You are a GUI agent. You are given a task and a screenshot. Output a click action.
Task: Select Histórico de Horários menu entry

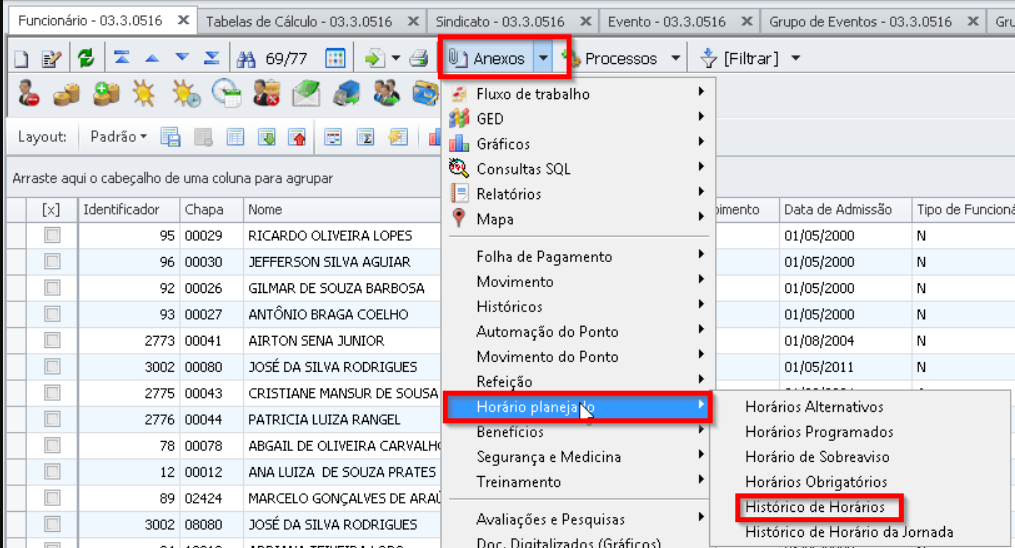[x=814, y=507]
